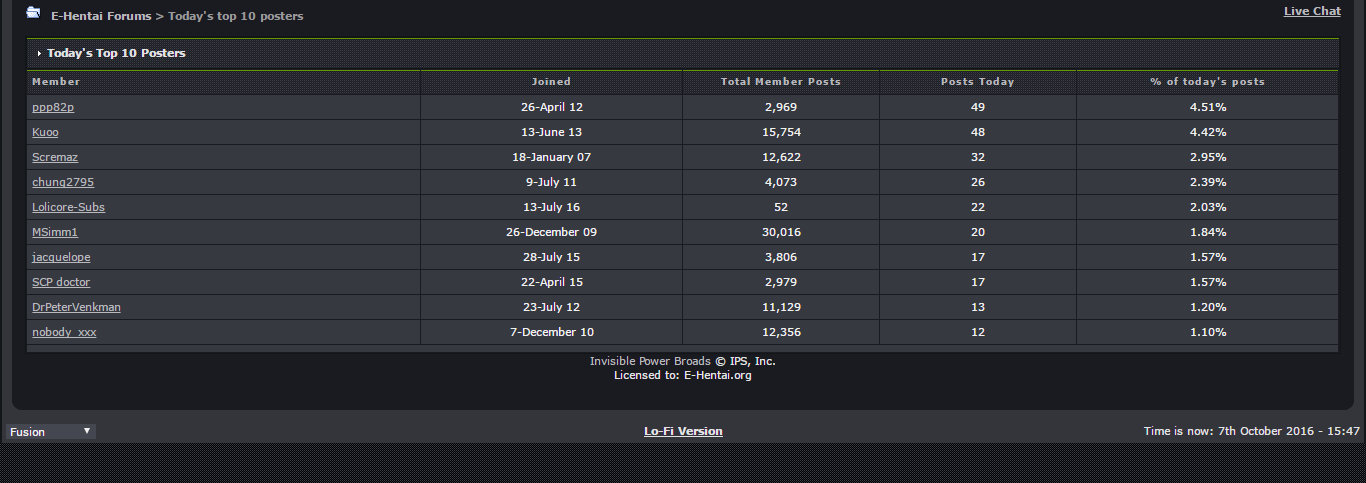The height and width of the screenshot is (483, 1366).
Task: Click the arrow beside Today's Top 10 Posters
Action: coord(39,54)
